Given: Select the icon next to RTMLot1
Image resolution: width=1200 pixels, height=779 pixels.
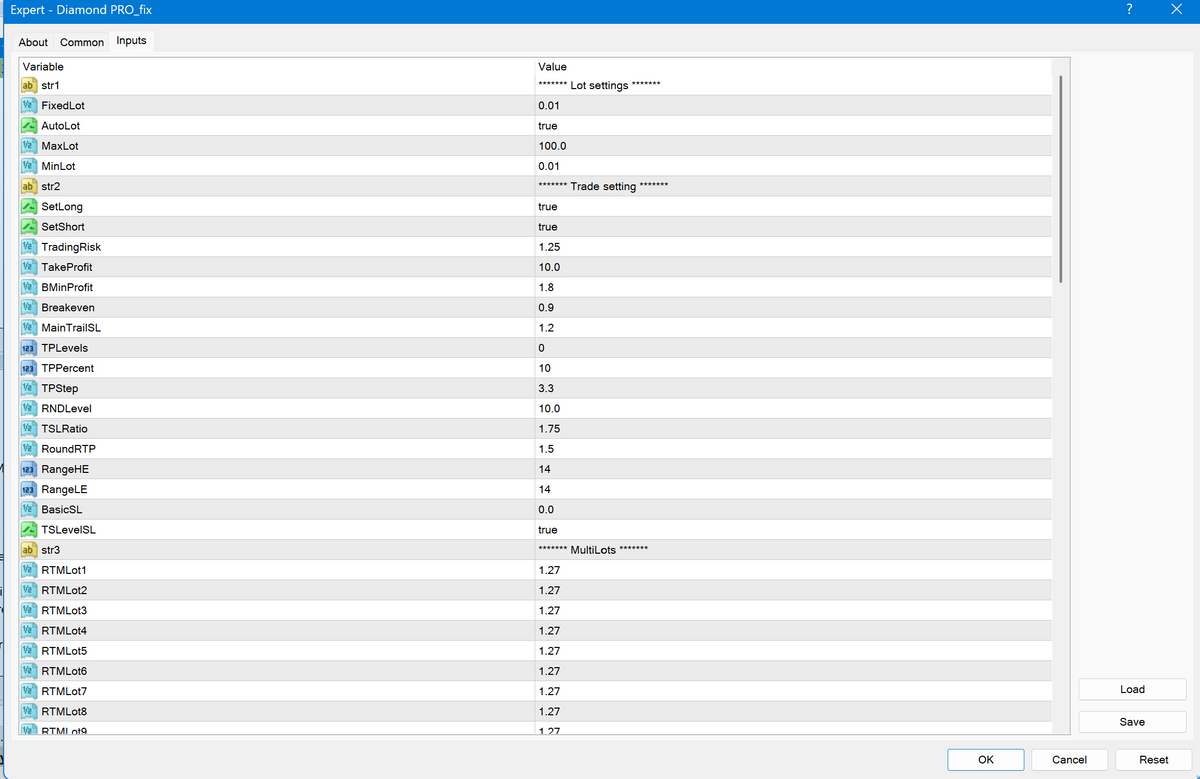Looking at the screenshot, I should pyautogui.click(x=29, y=570).
